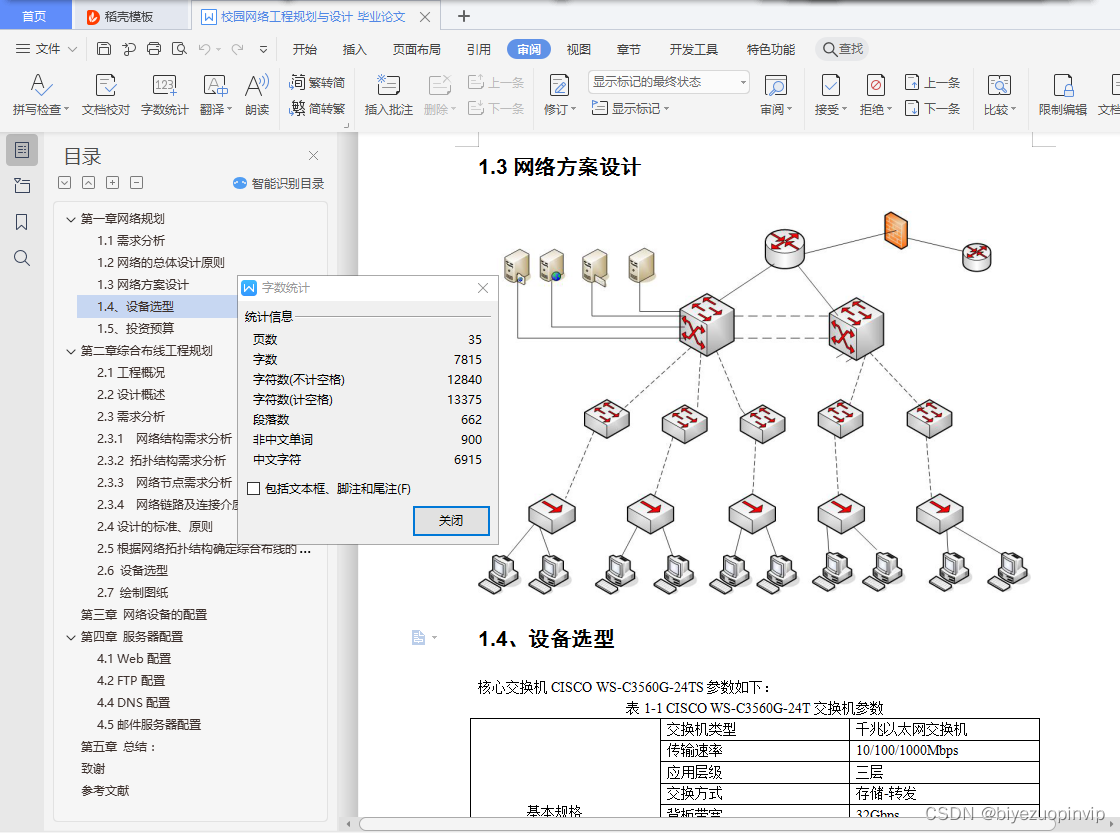Switch to the 开始 ribbon tab
Screen dimensions: 1120x833
(304, 49)
